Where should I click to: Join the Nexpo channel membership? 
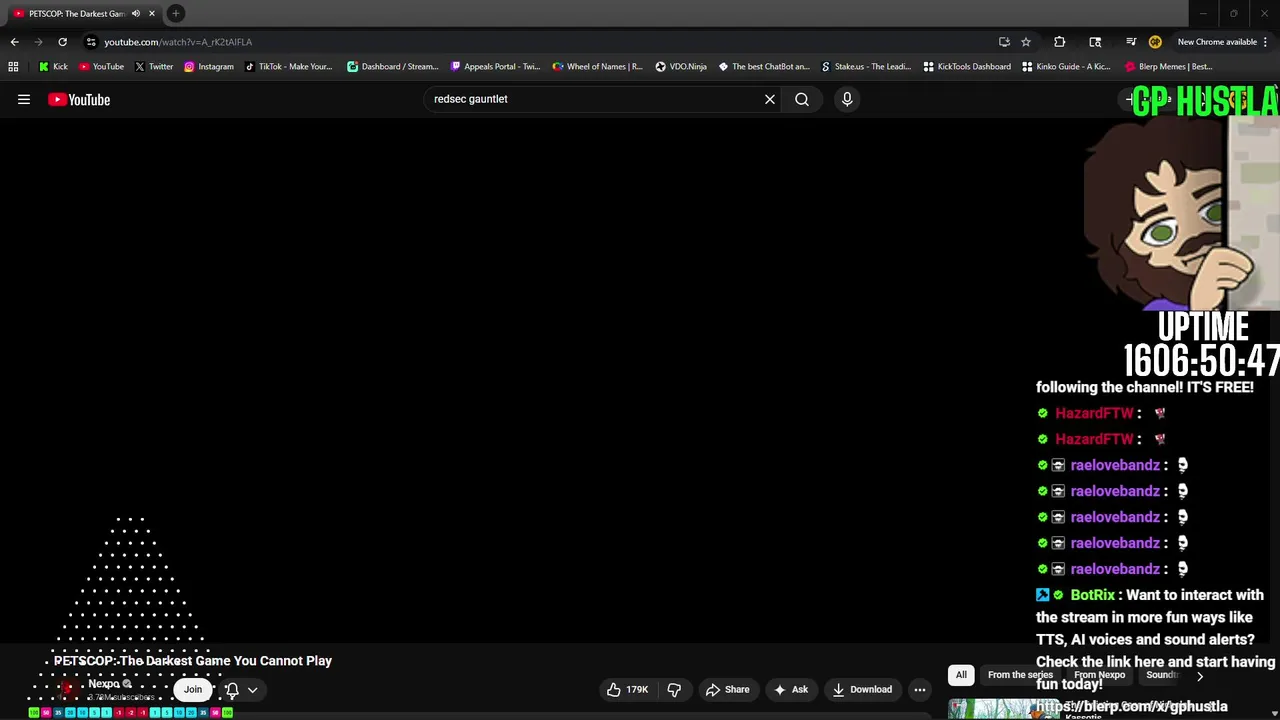(x=193, y=689)
